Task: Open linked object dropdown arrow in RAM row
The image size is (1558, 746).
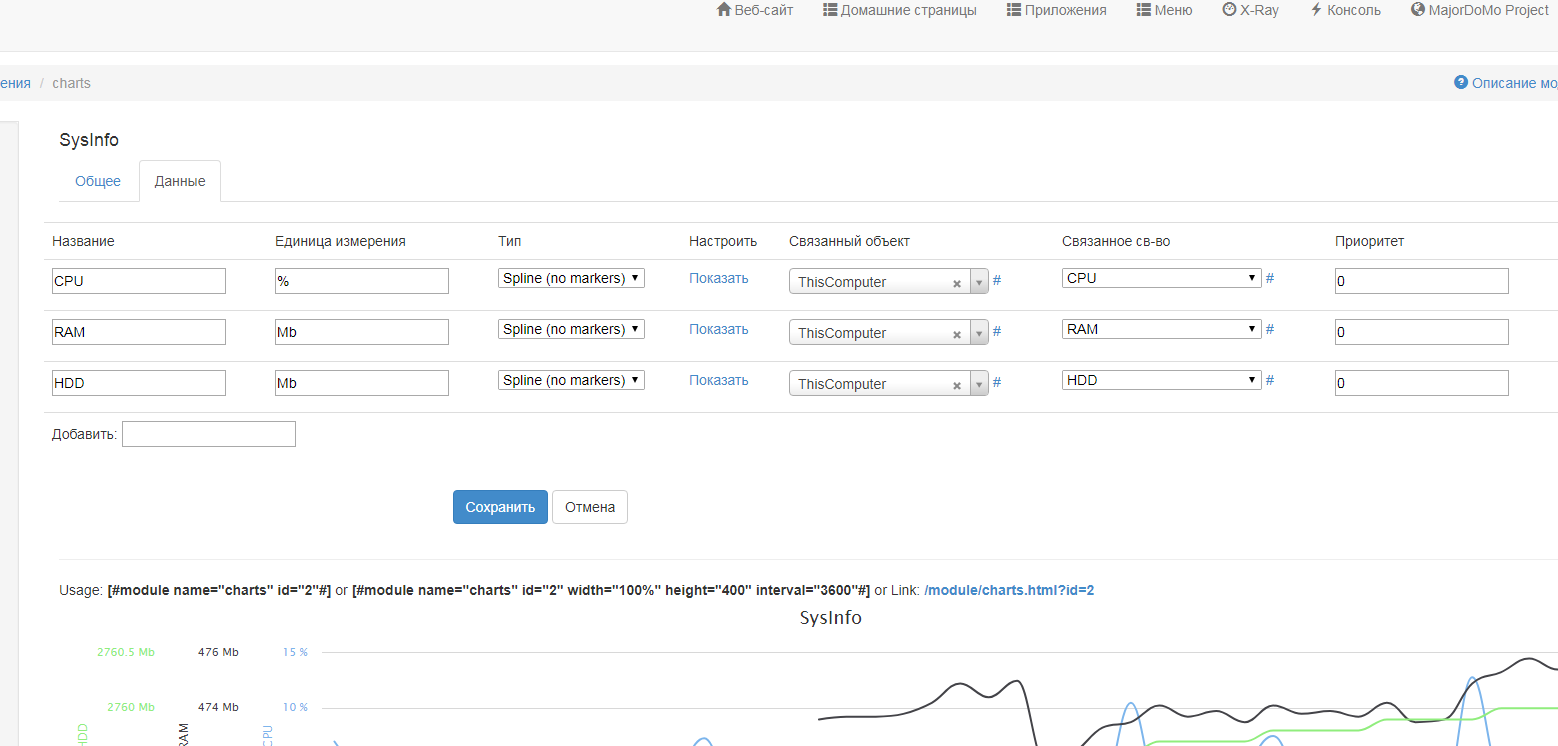Action: (x=979, y=334)
